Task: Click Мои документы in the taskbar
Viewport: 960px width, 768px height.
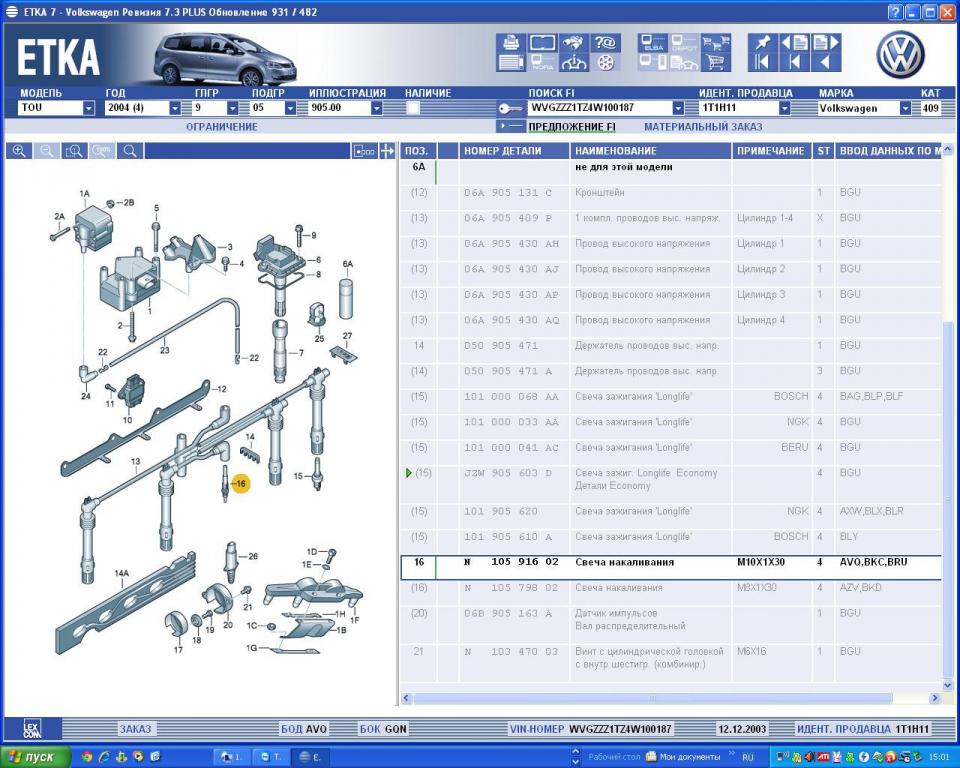Action: (683, 757)
